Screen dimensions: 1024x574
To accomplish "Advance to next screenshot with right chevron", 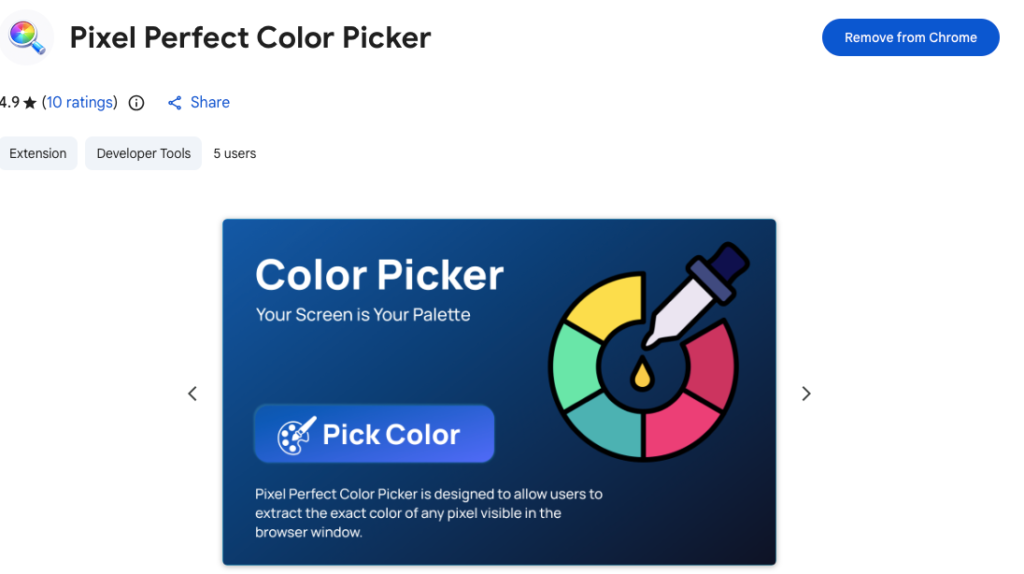I will pos(806,394).
